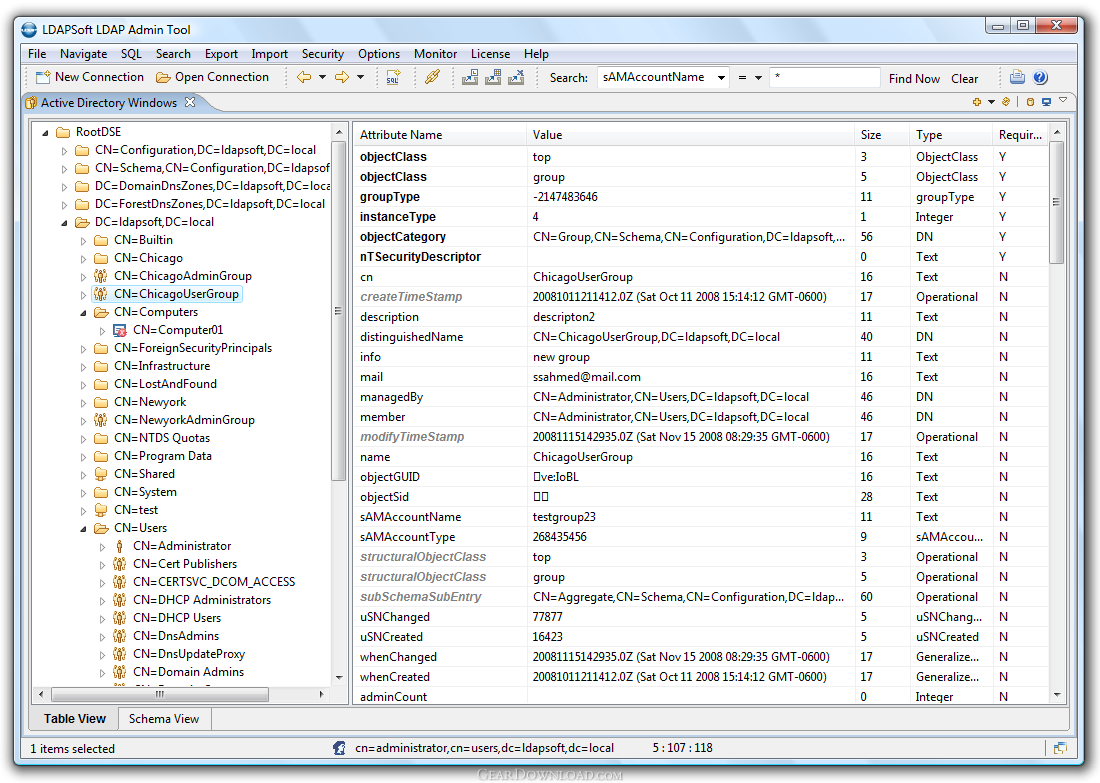The image size is (1100, 783).
Task: Click the New Connection toolbar button
Action: point(90,77)
